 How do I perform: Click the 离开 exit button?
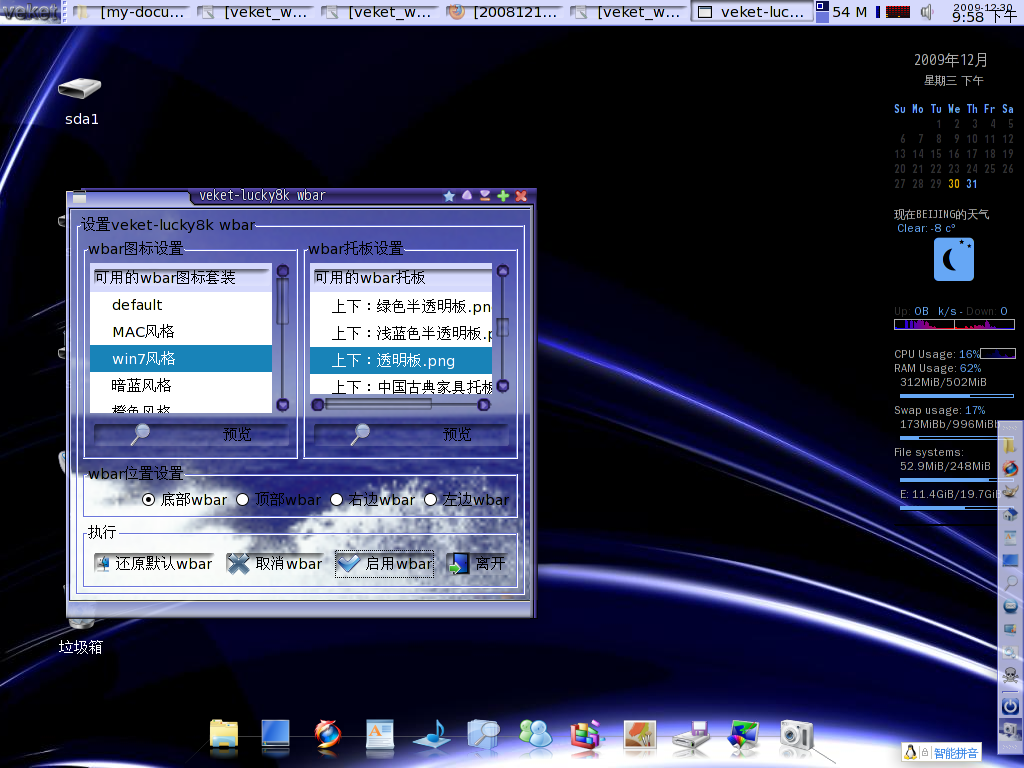pyautogui.click(x=479, y=564)
